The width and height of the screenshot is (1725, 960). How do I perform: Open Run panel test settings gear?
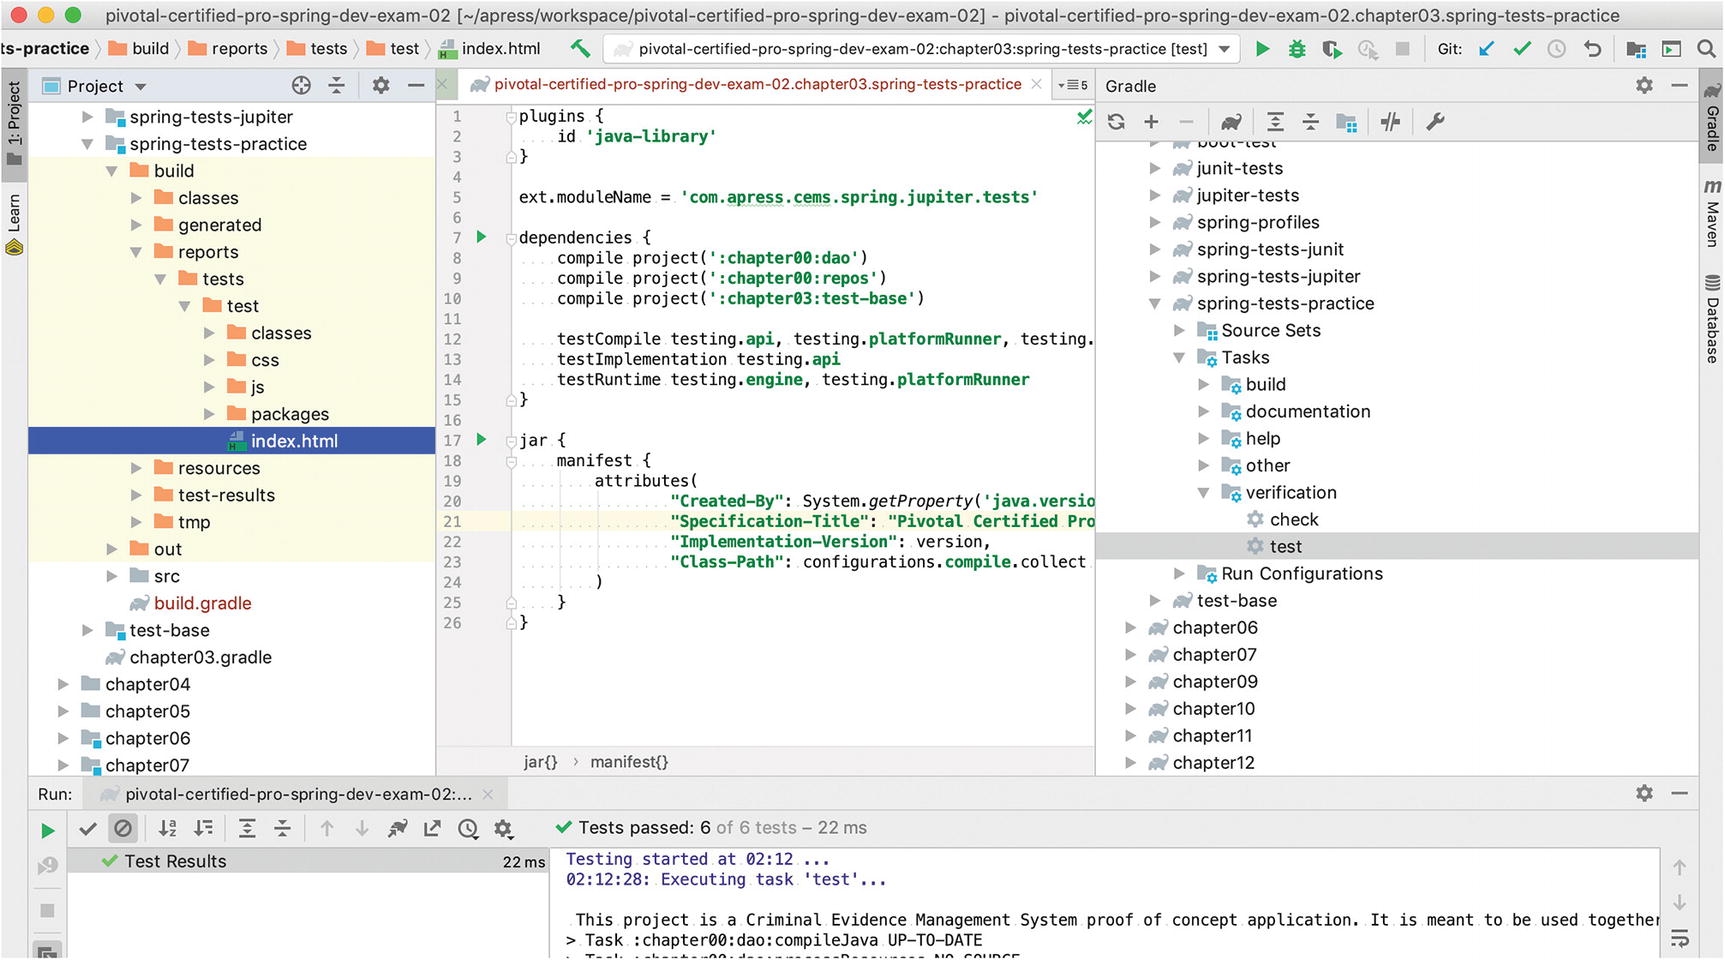(503, 828)
